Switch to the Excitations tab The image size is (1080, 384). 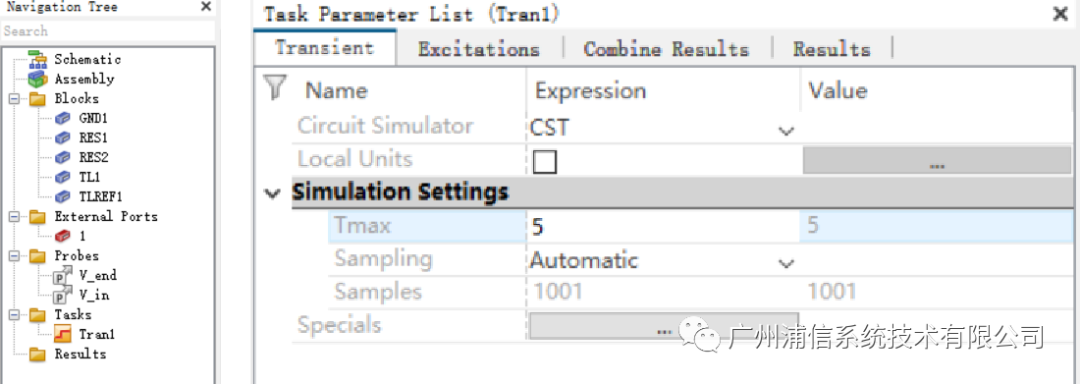pyautogui.click(x=479, y=50)
